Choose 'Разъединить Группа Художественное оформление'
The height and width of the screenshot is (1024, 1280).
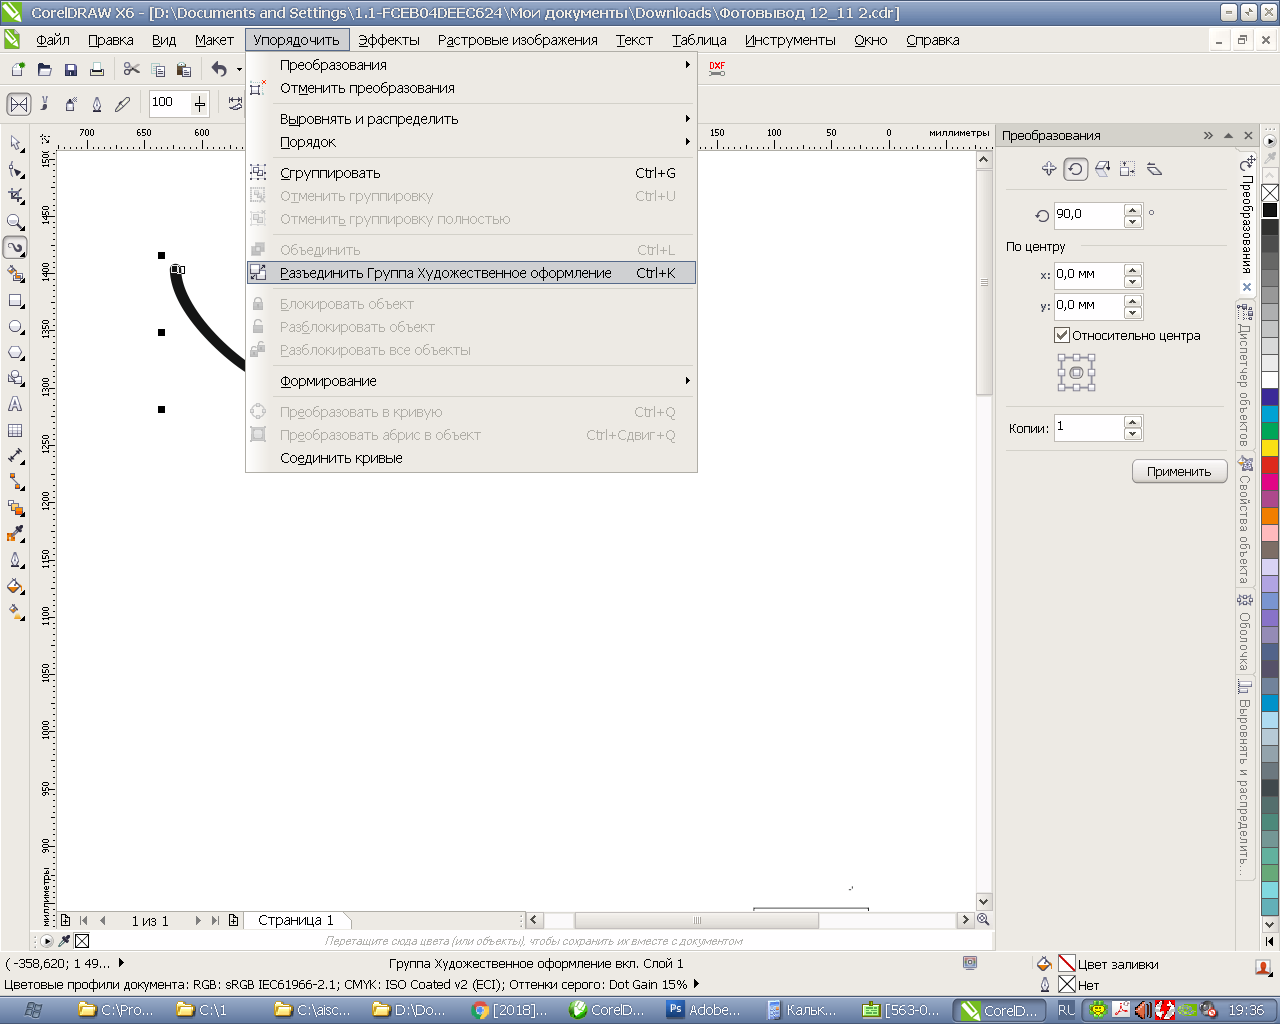471,273
